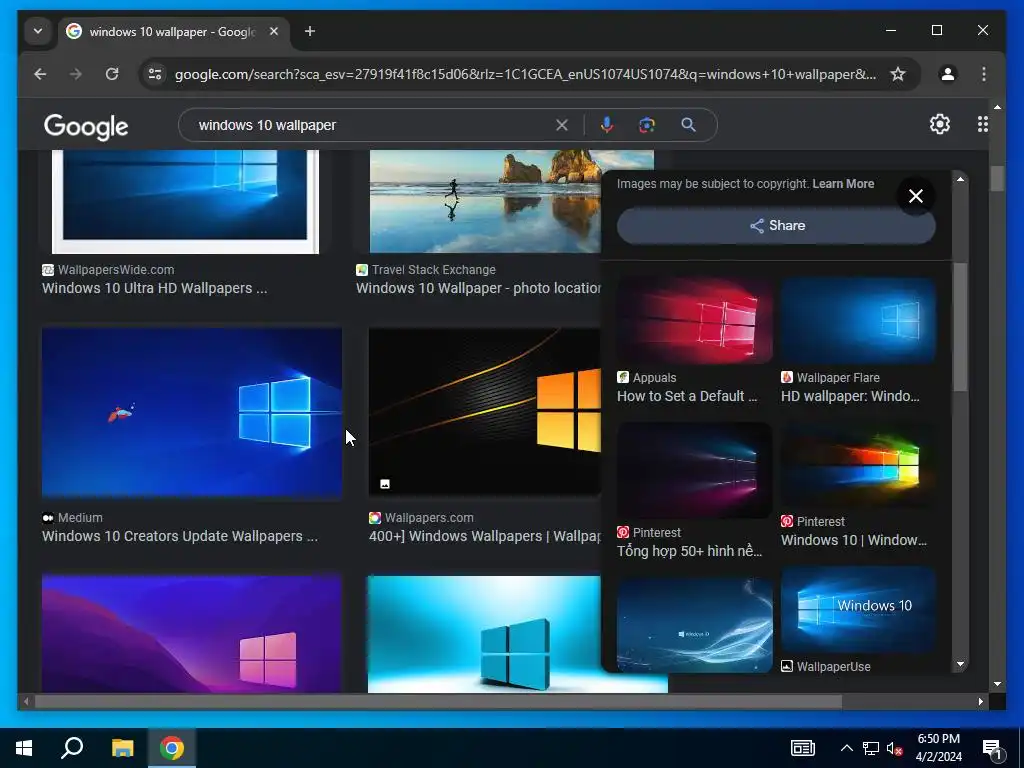1024x768 pixels.
Task: Click the page horizontal scrollbar thumb
Action: coord(438,702)
